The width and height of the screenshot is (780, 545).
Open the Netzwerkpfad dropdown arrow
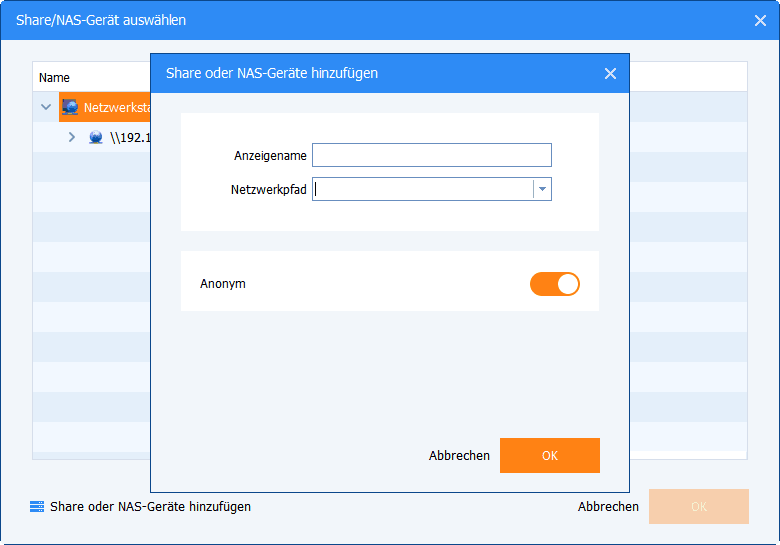coord(542,189)
